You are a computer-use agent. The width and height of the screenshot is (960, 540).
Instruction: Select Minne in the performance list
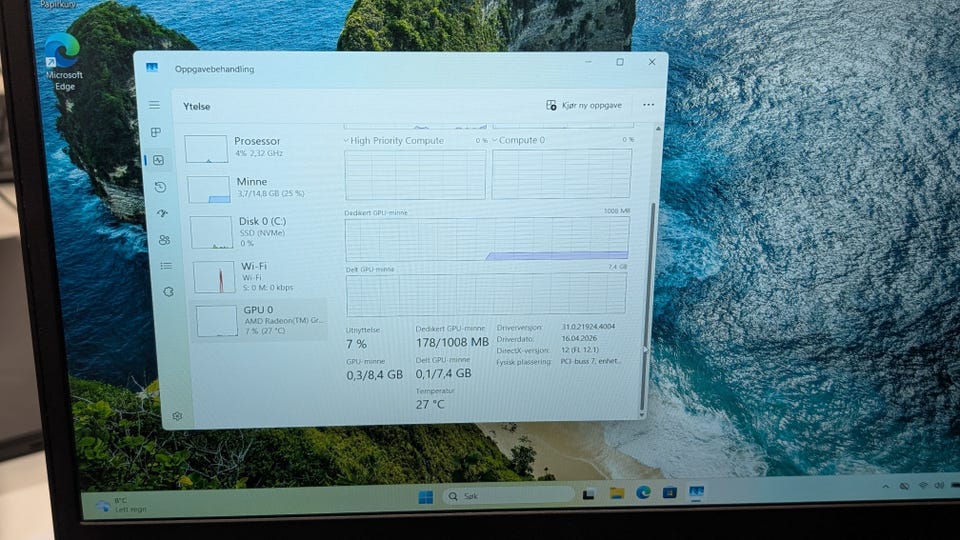click(257, 188)
